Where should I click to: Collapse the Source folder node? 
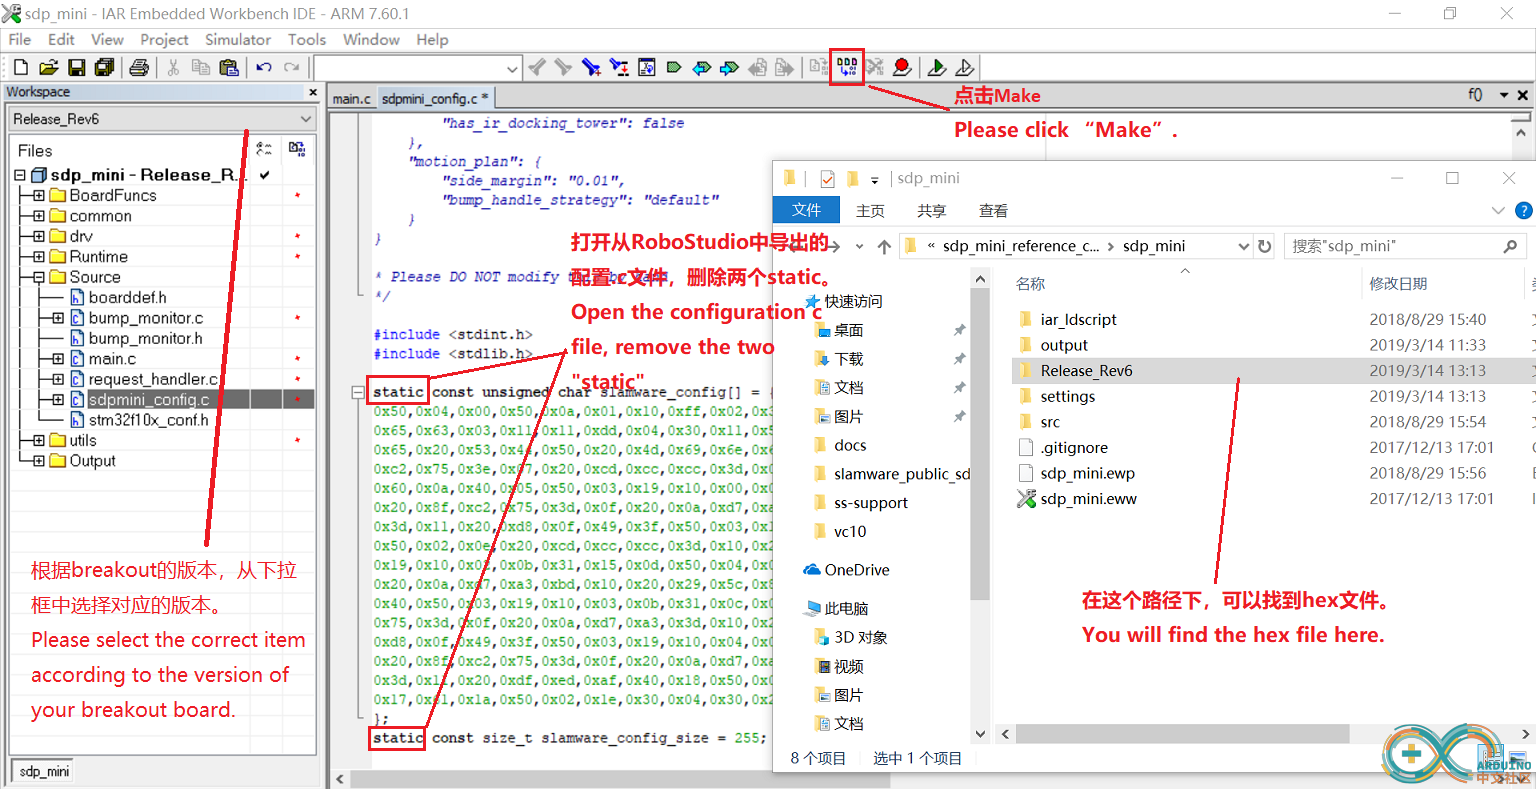(39, 277)
